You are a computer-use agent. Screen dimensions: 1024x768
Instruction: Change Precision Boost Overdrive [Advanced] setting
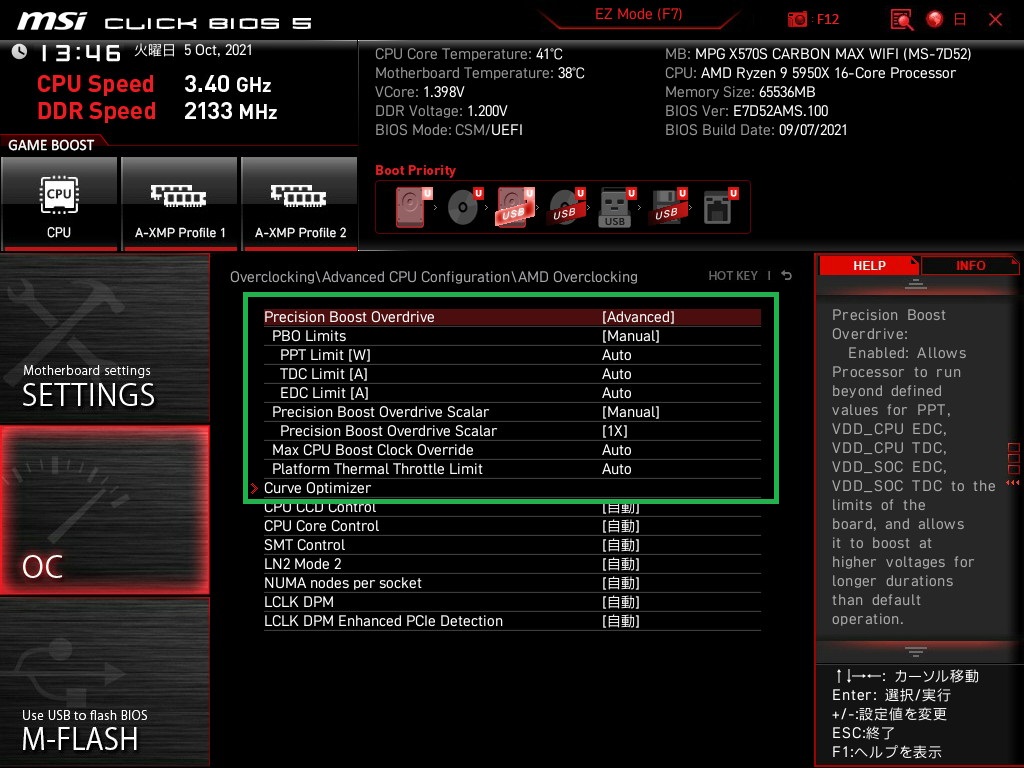coord(512,317)
